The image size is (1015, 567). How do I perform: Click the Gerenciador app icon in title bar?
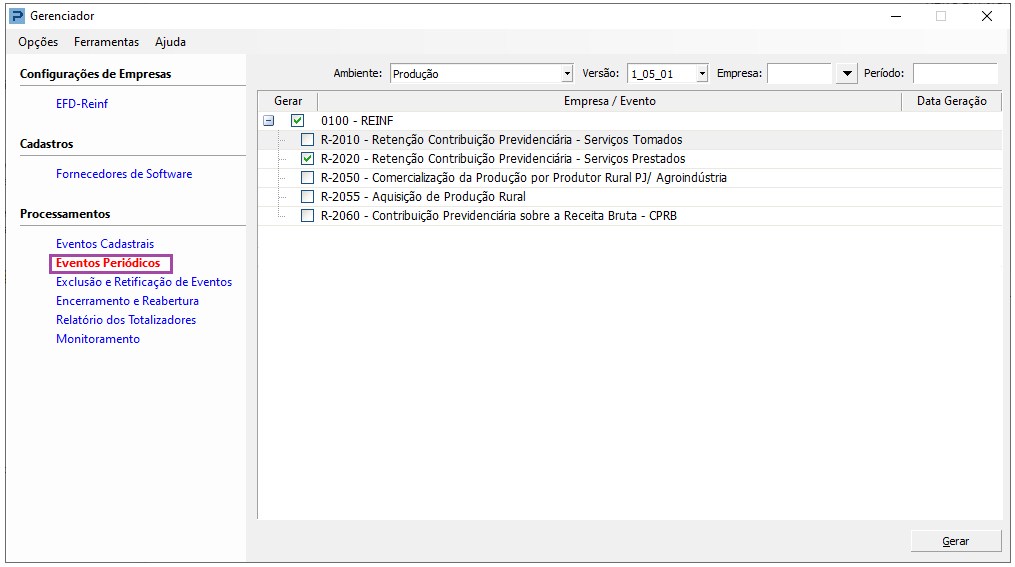click(x=17, y=16)
